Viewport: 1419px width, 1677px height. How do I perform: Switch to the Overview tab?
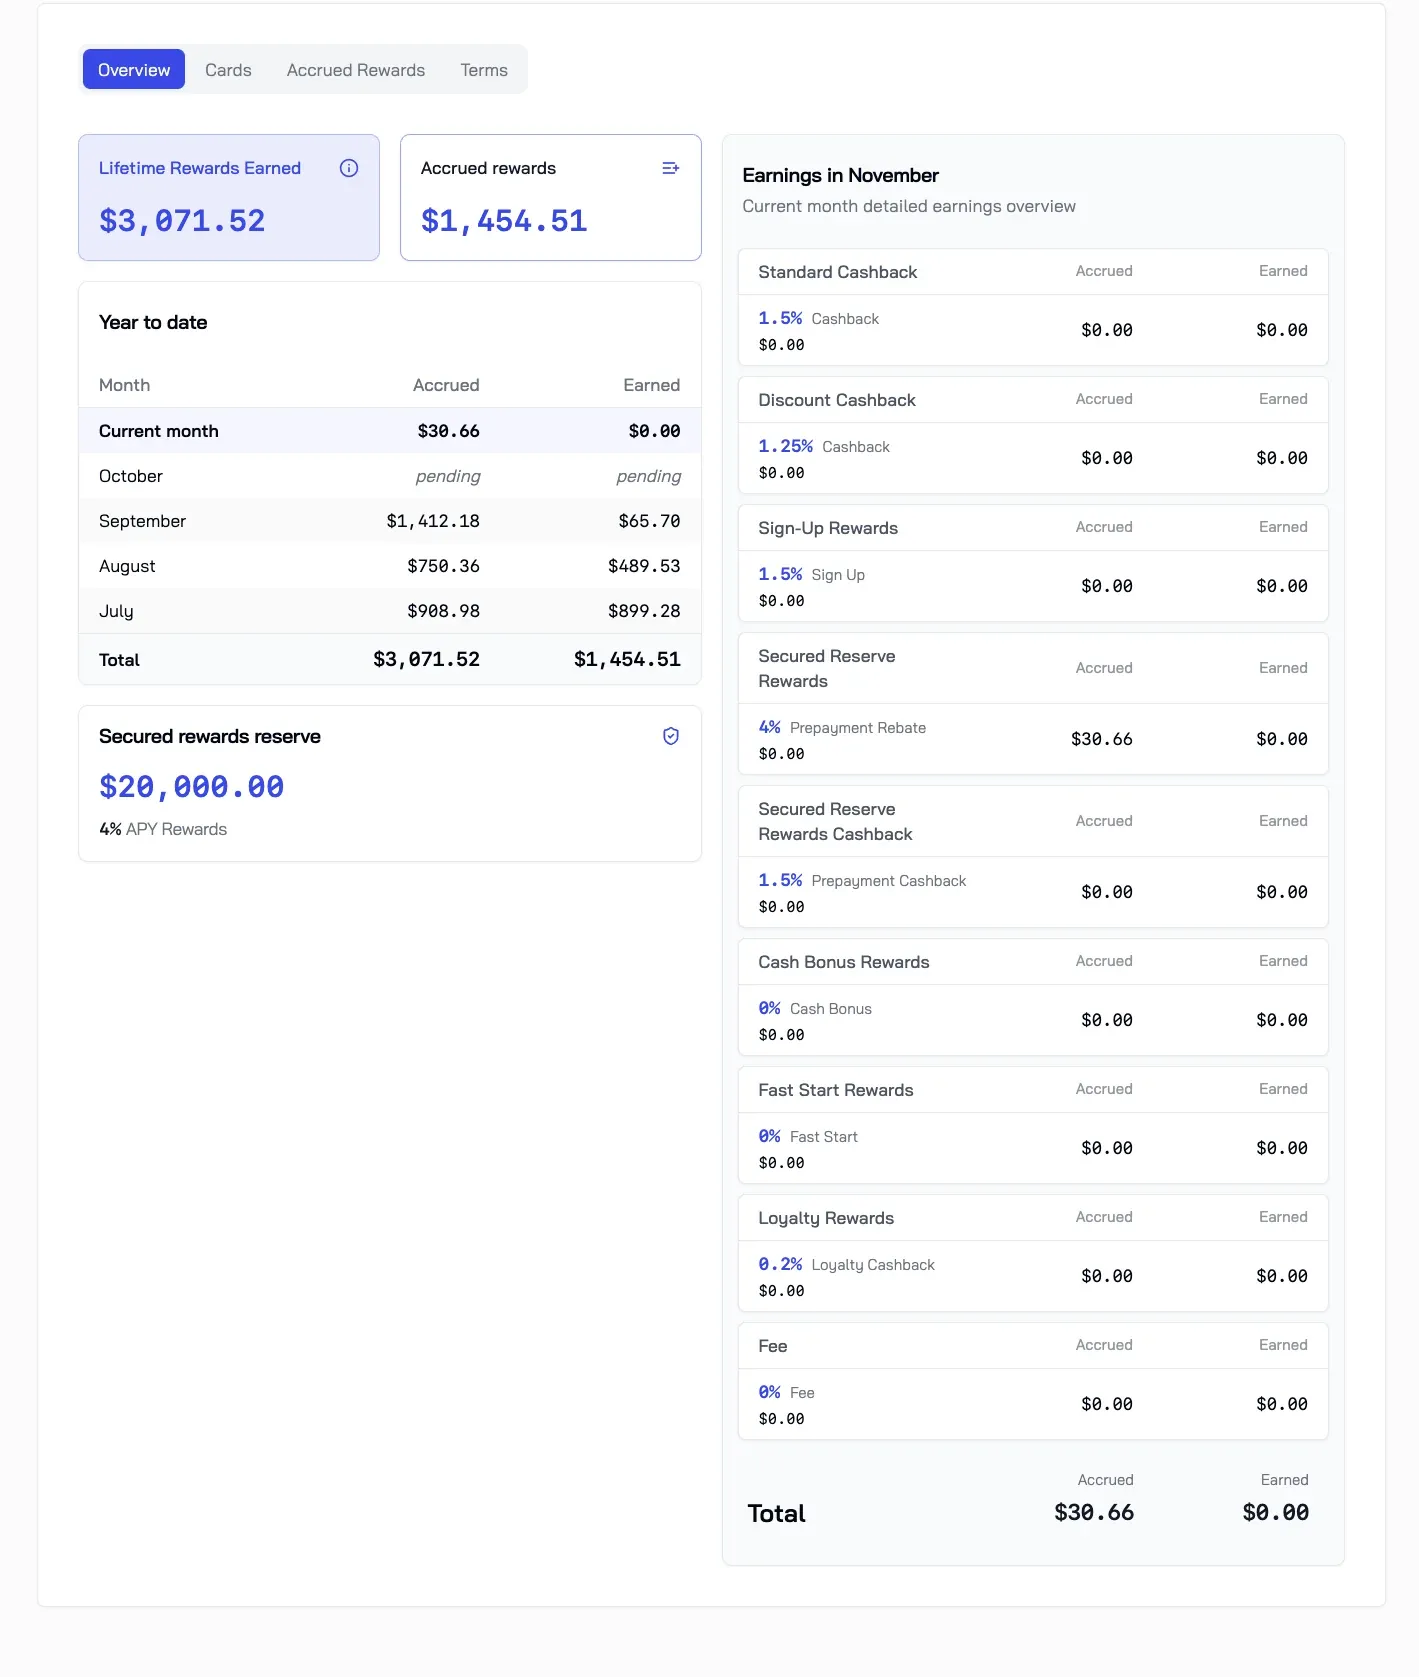(x=134, y=69)
